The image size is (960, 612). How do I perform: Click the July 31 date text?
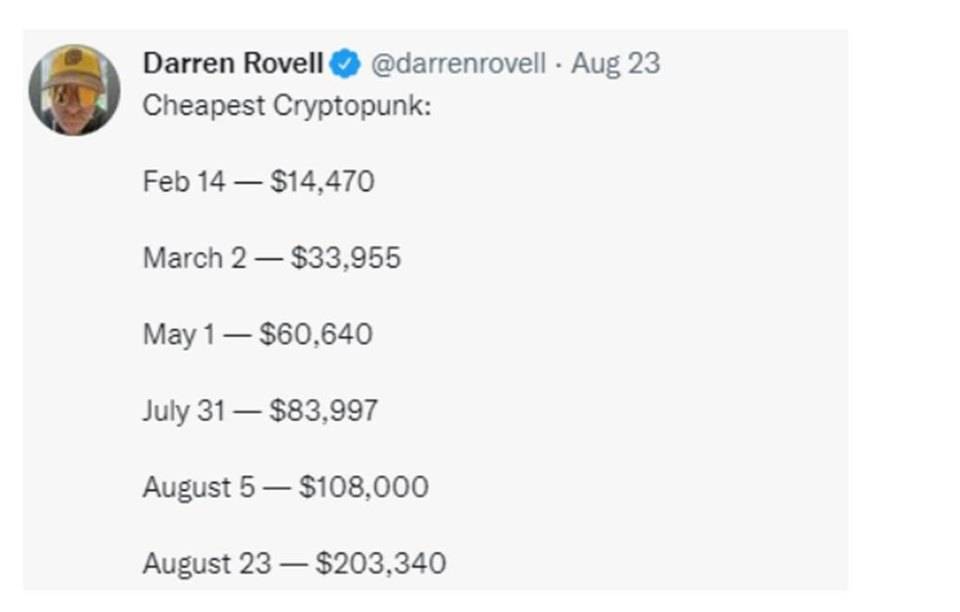pos(184,410)
